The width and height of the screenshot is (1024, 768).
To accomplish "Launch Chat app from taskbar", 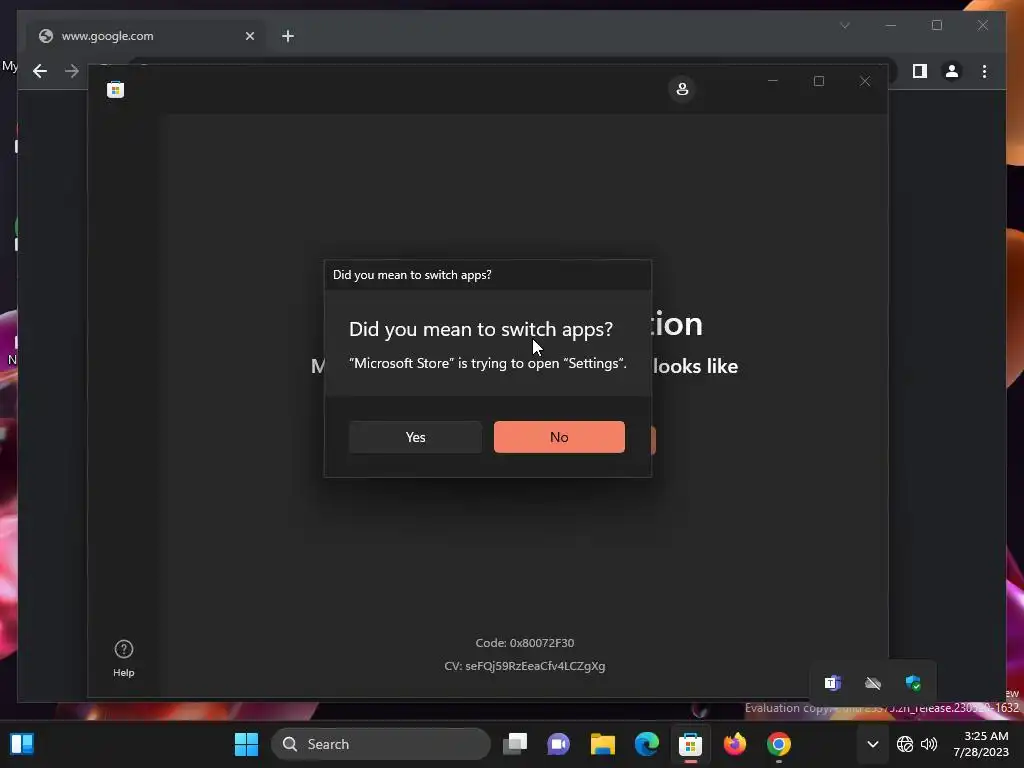I will coord(558,744).
